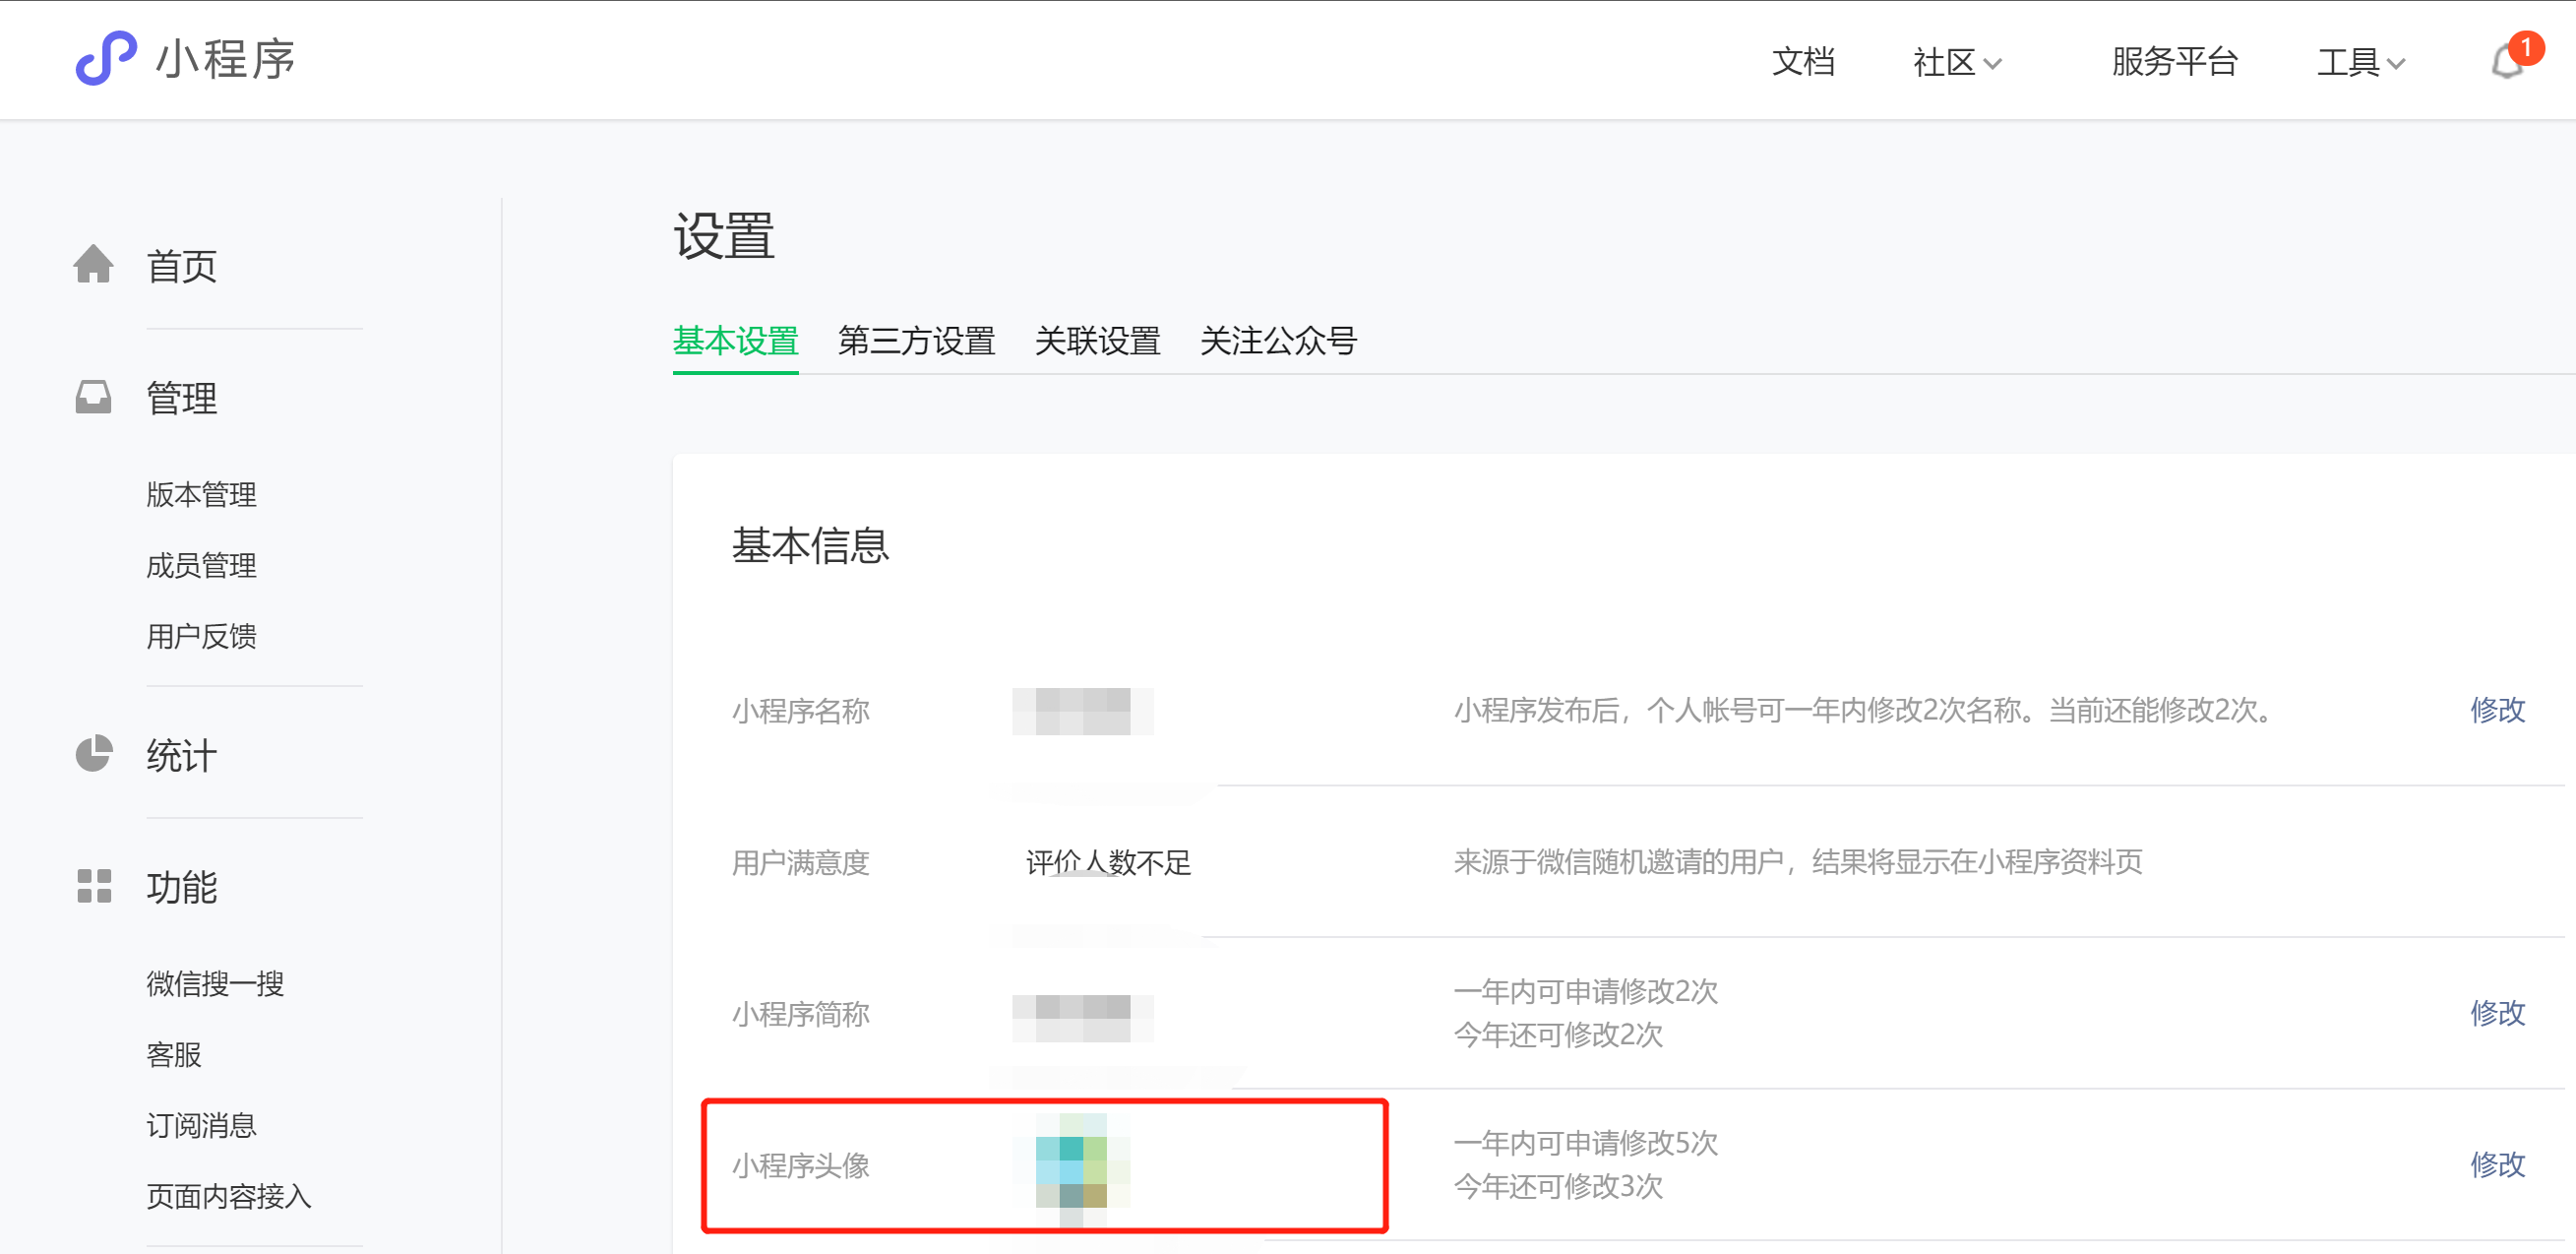Switch to the 关联设置 tab
This screenshot has width=2576, height=1254.
(x=1097, y=341)
